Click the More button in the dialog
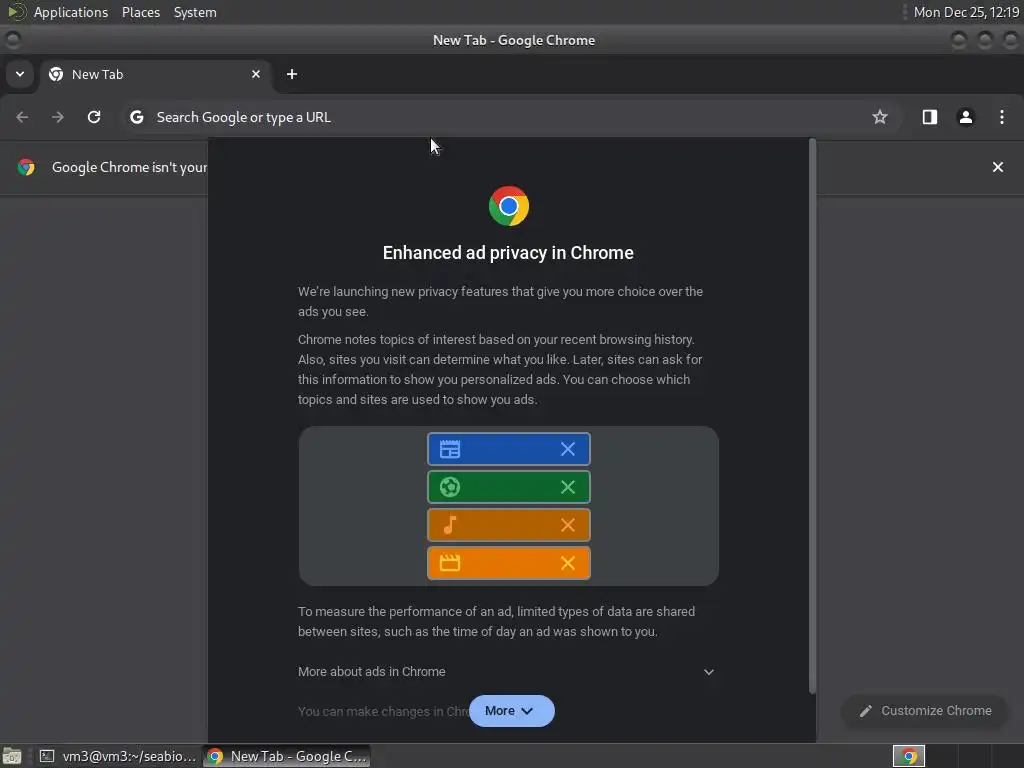This screenshot has width=1024, height=768. tap(511, 711)
